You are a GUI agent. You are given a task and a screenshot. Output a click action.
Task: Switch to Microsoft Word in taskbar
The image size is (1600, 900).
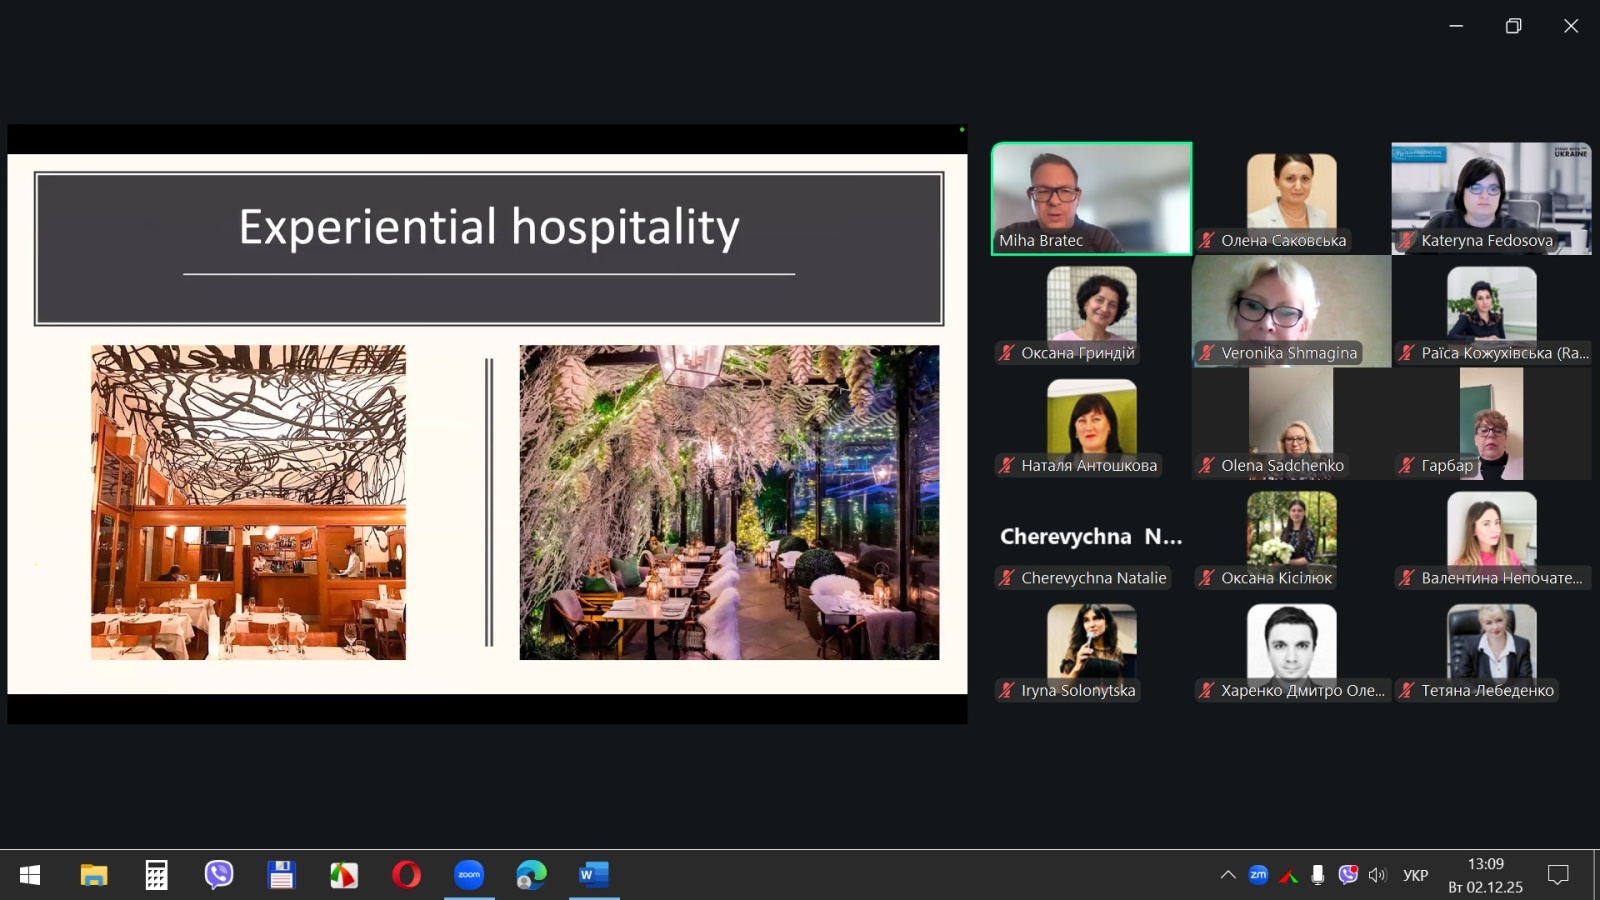(x=593, y=875)
